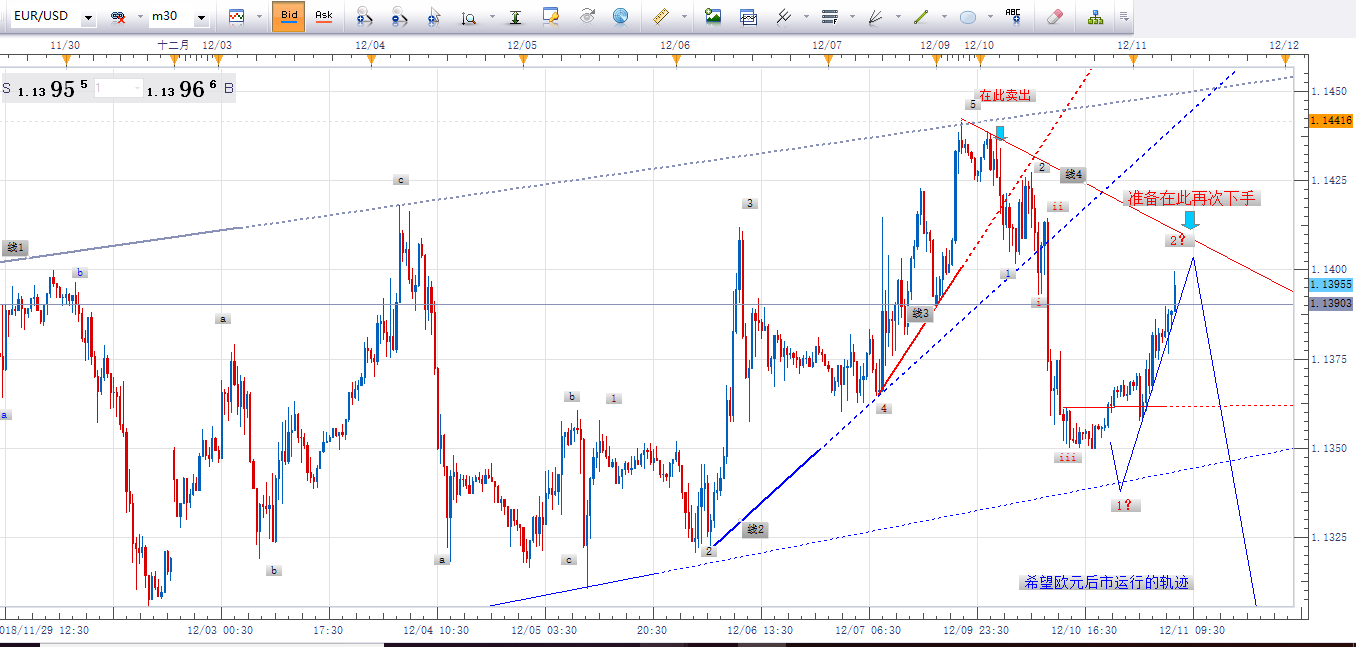This screenshot has width=1356, height=647.
Task: Select the 线3 line label
Action: tap(921, 314)
